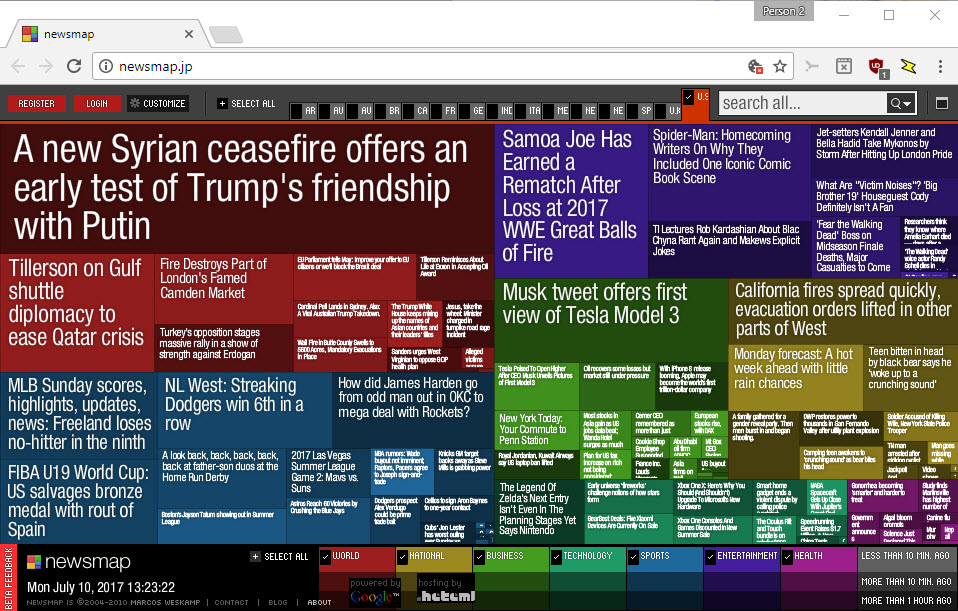The width and height of the screenshot is (958, 611).
Task: Open the uBlock Origin shield extension
Action: point(877,67)
